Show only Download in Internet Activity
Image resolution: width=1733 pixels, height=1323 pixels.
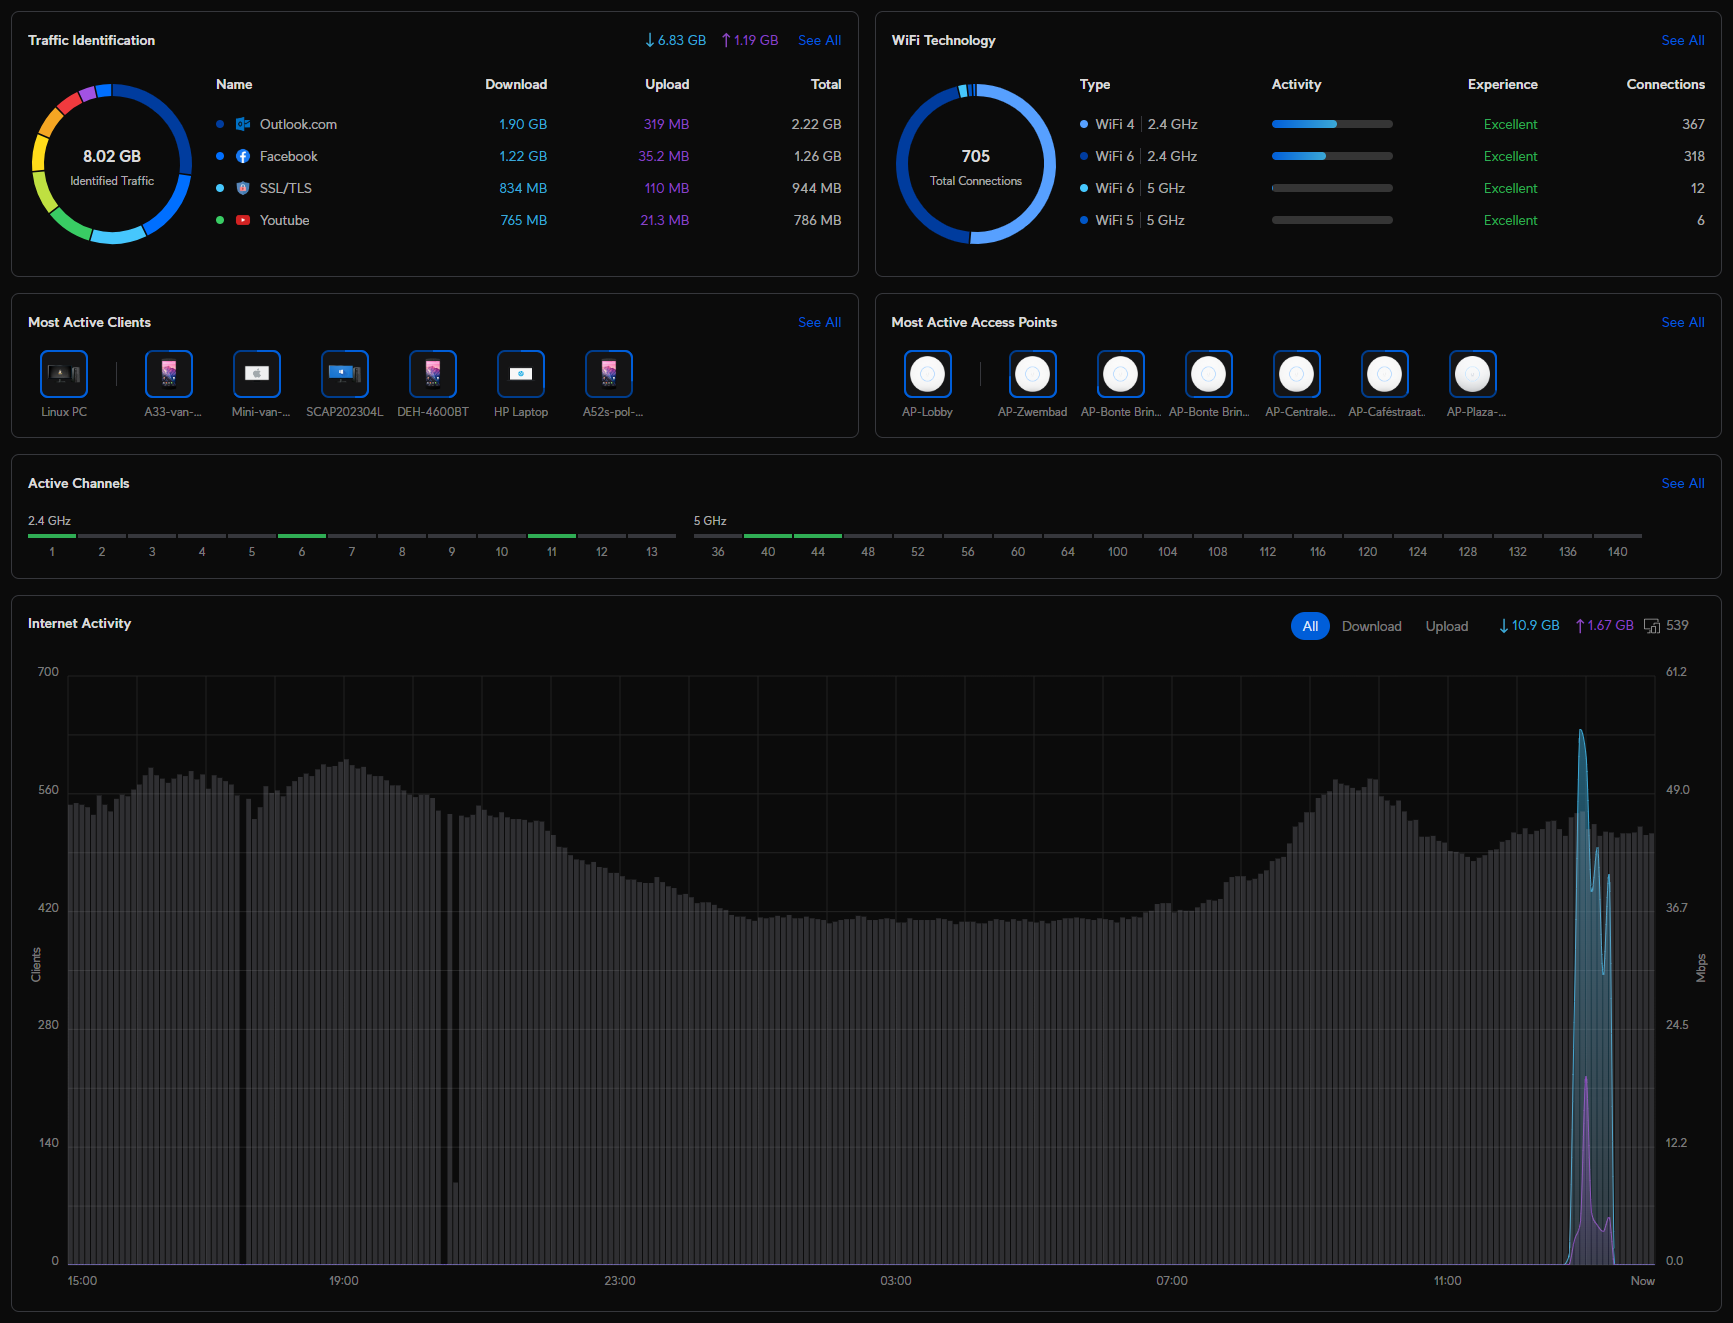point(1371,626)
